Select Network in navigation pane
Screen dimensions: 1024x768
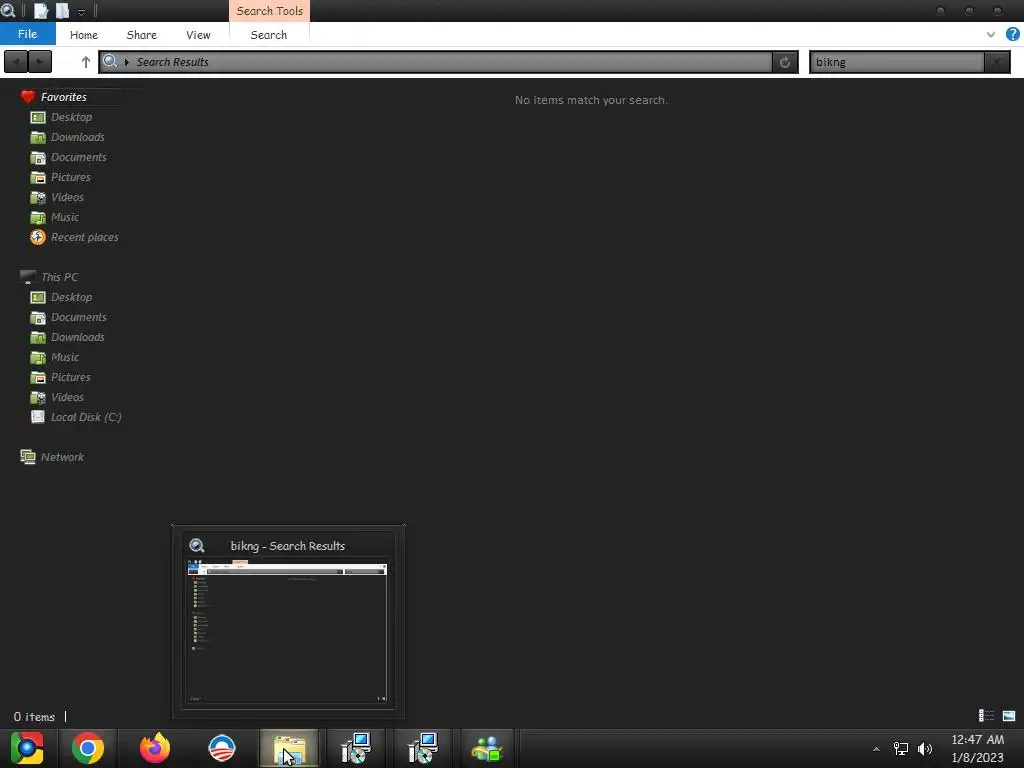(x=62, y=457)
